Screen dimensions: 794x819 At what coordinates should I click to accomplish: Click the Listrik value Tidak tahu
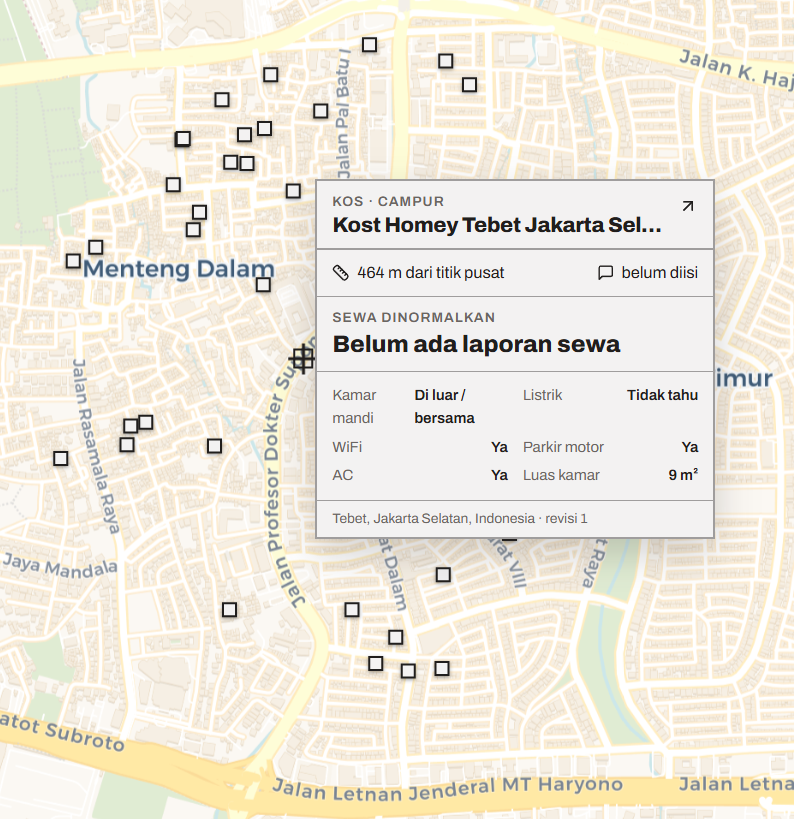tap(662, 395)
